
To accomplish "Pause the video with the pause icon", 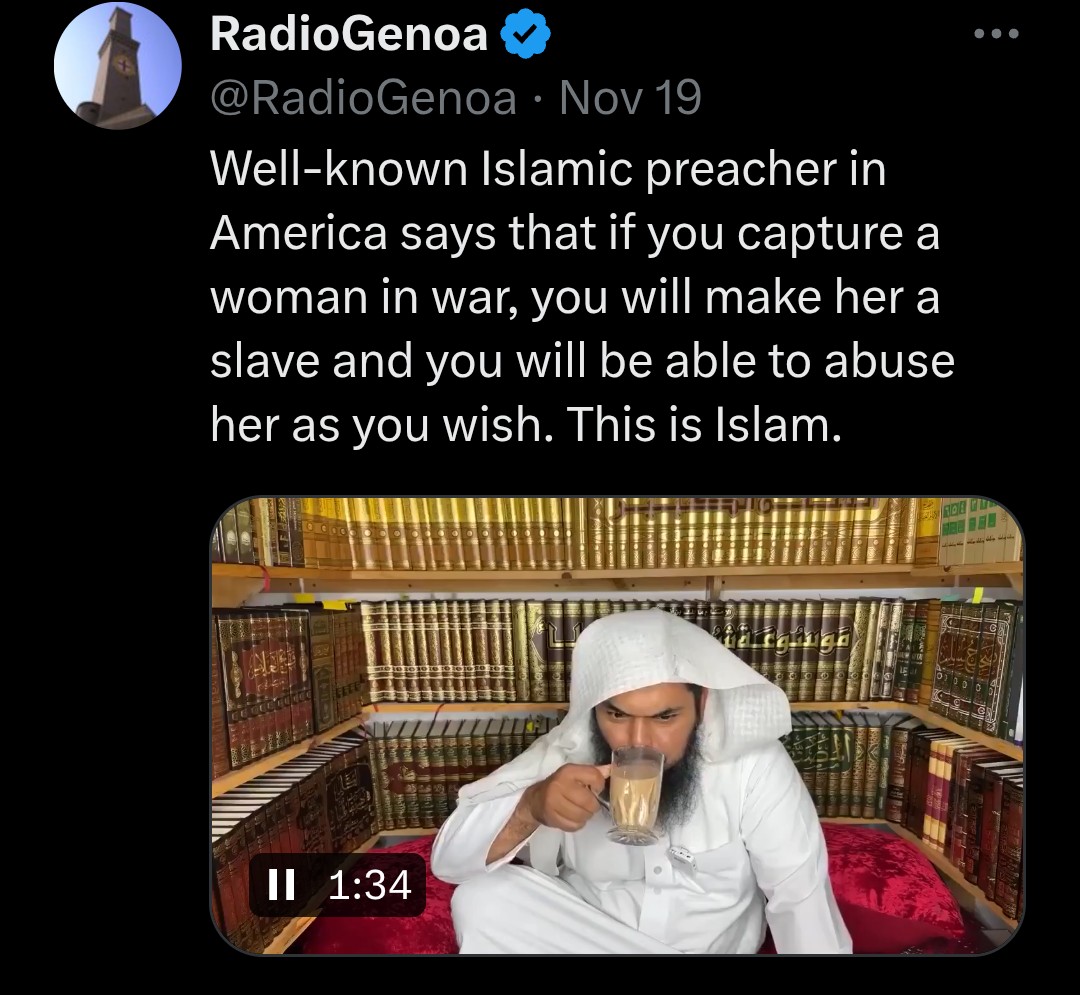I will tap(281, 885).
